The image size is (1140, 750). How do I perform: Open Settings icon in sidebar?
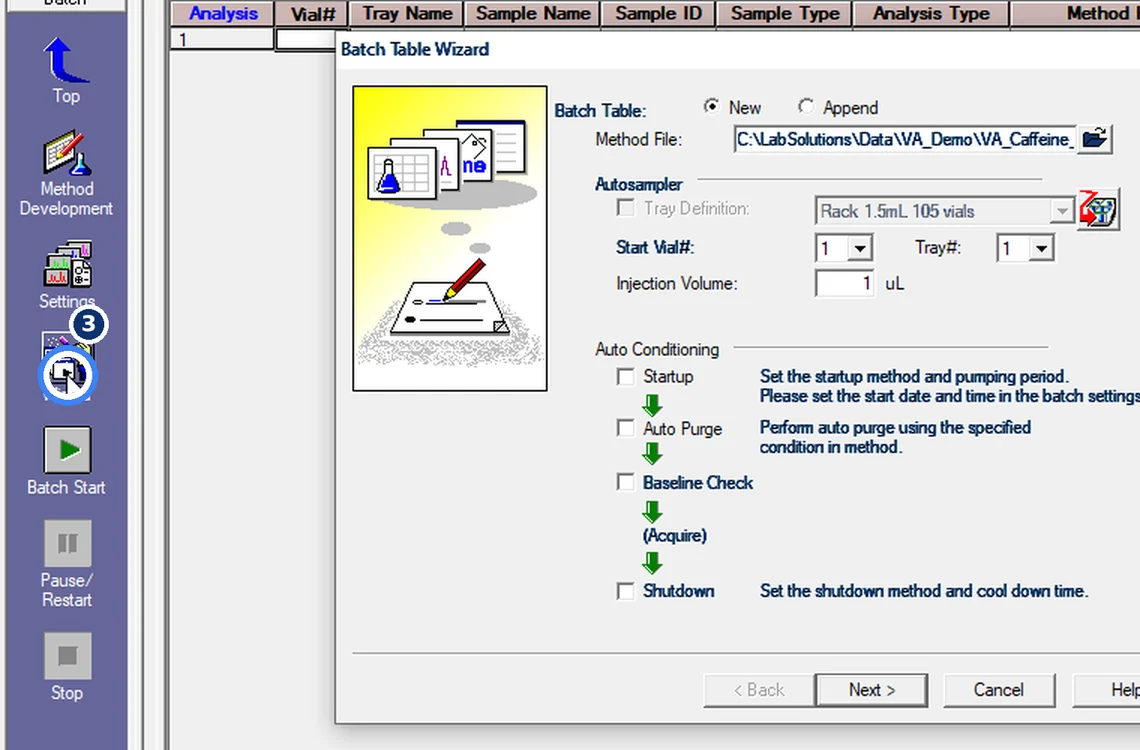[x=67, y=275]
